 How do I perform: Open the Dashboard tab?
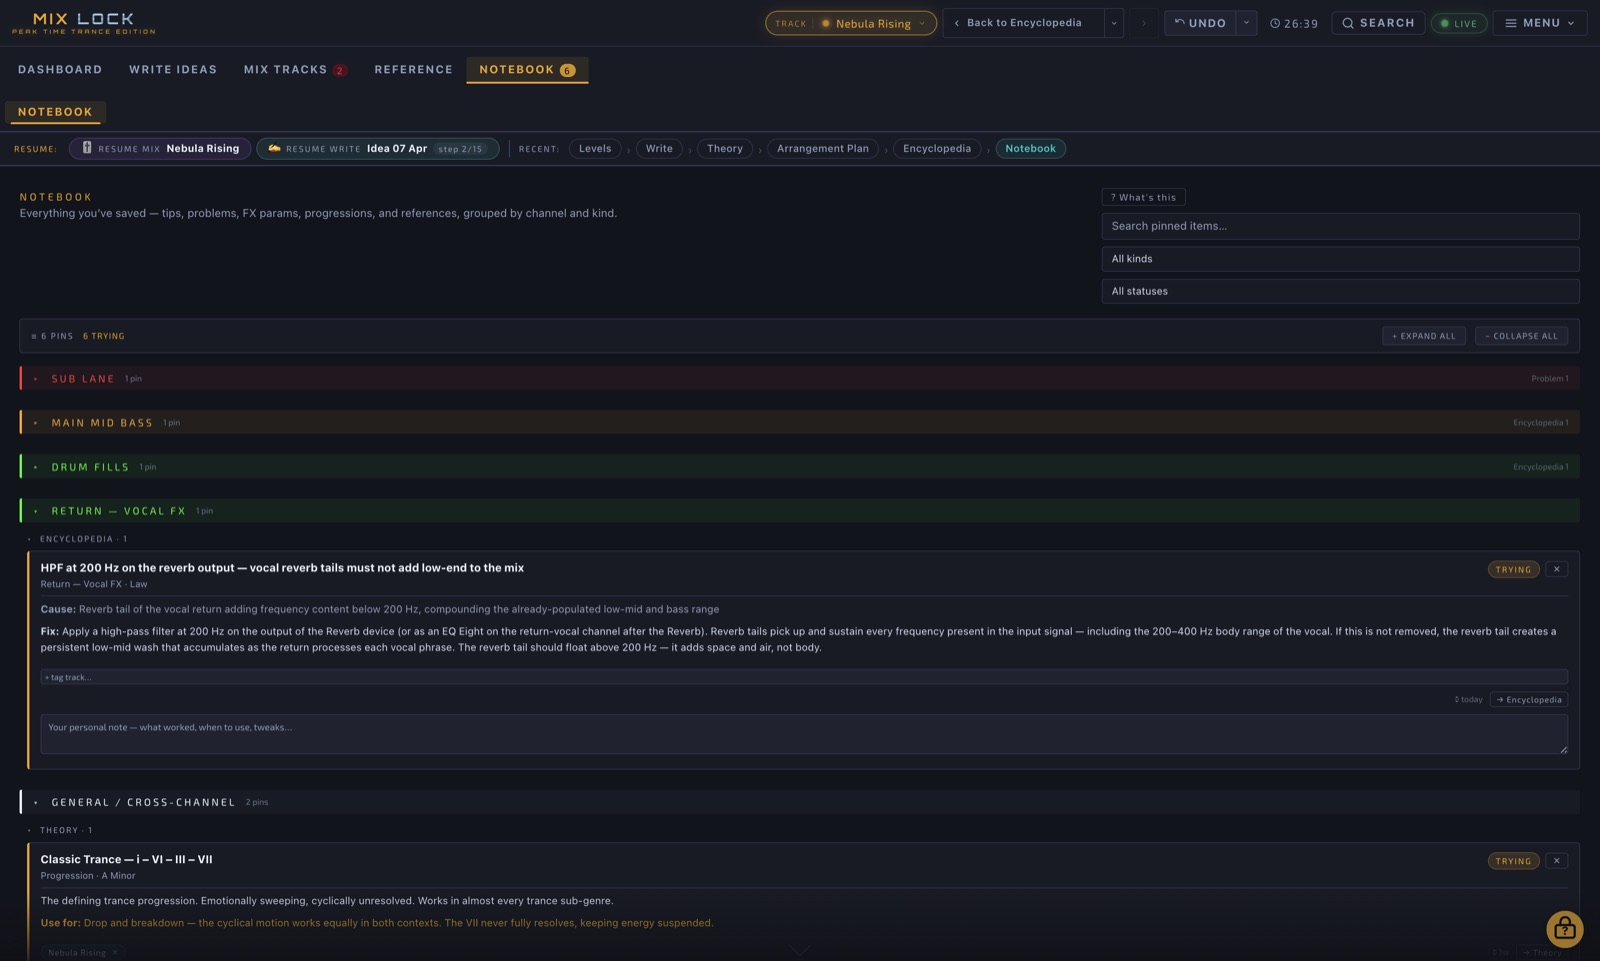(60, 69)
